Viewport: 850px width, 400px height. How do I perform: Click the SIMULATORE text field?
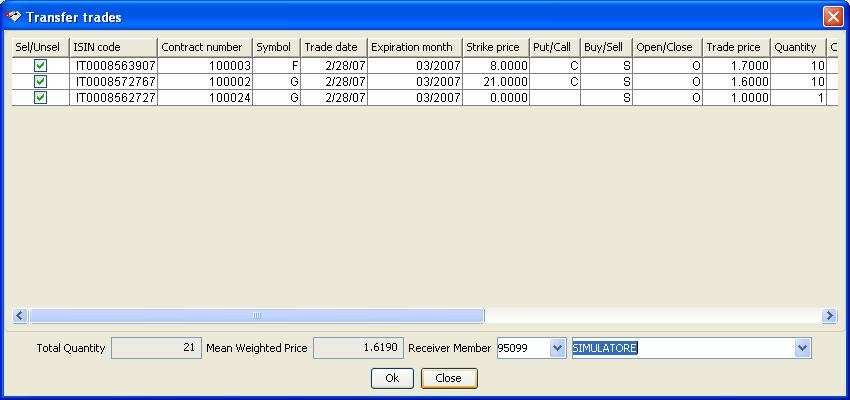[683, 349]
